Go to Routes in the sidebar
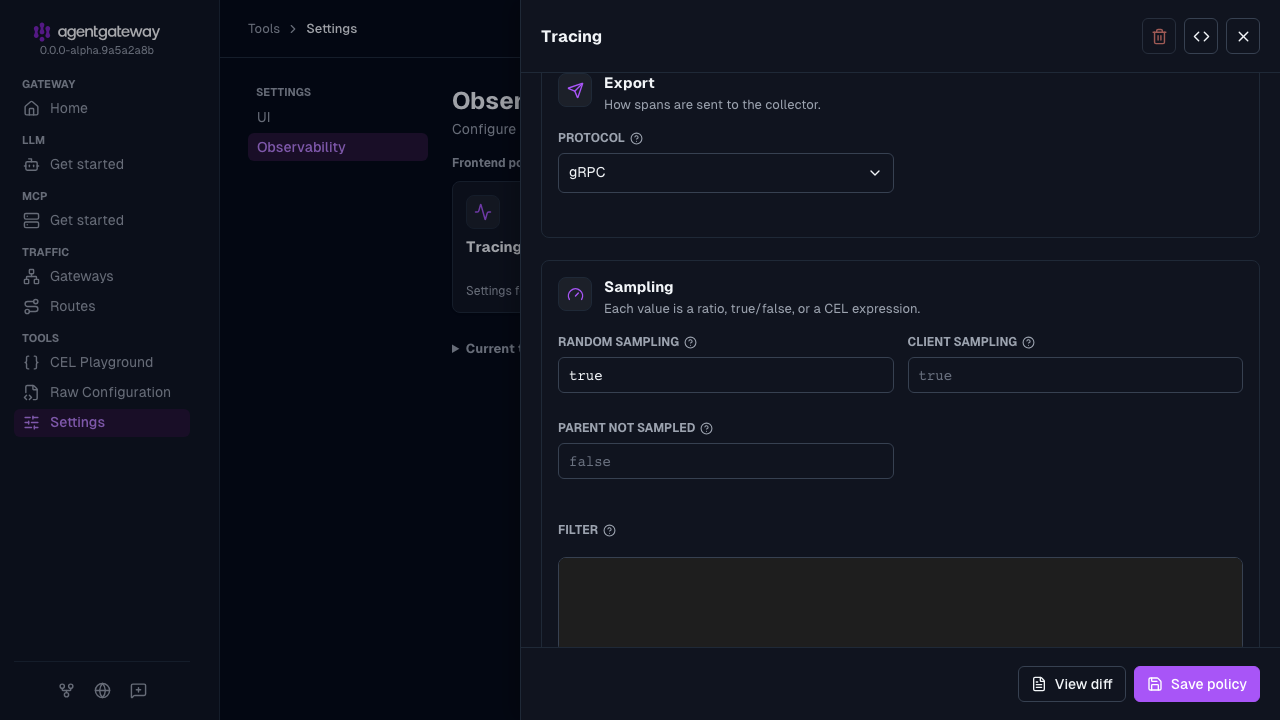This screenshot has height=720, width=1280. pos(102,306)
